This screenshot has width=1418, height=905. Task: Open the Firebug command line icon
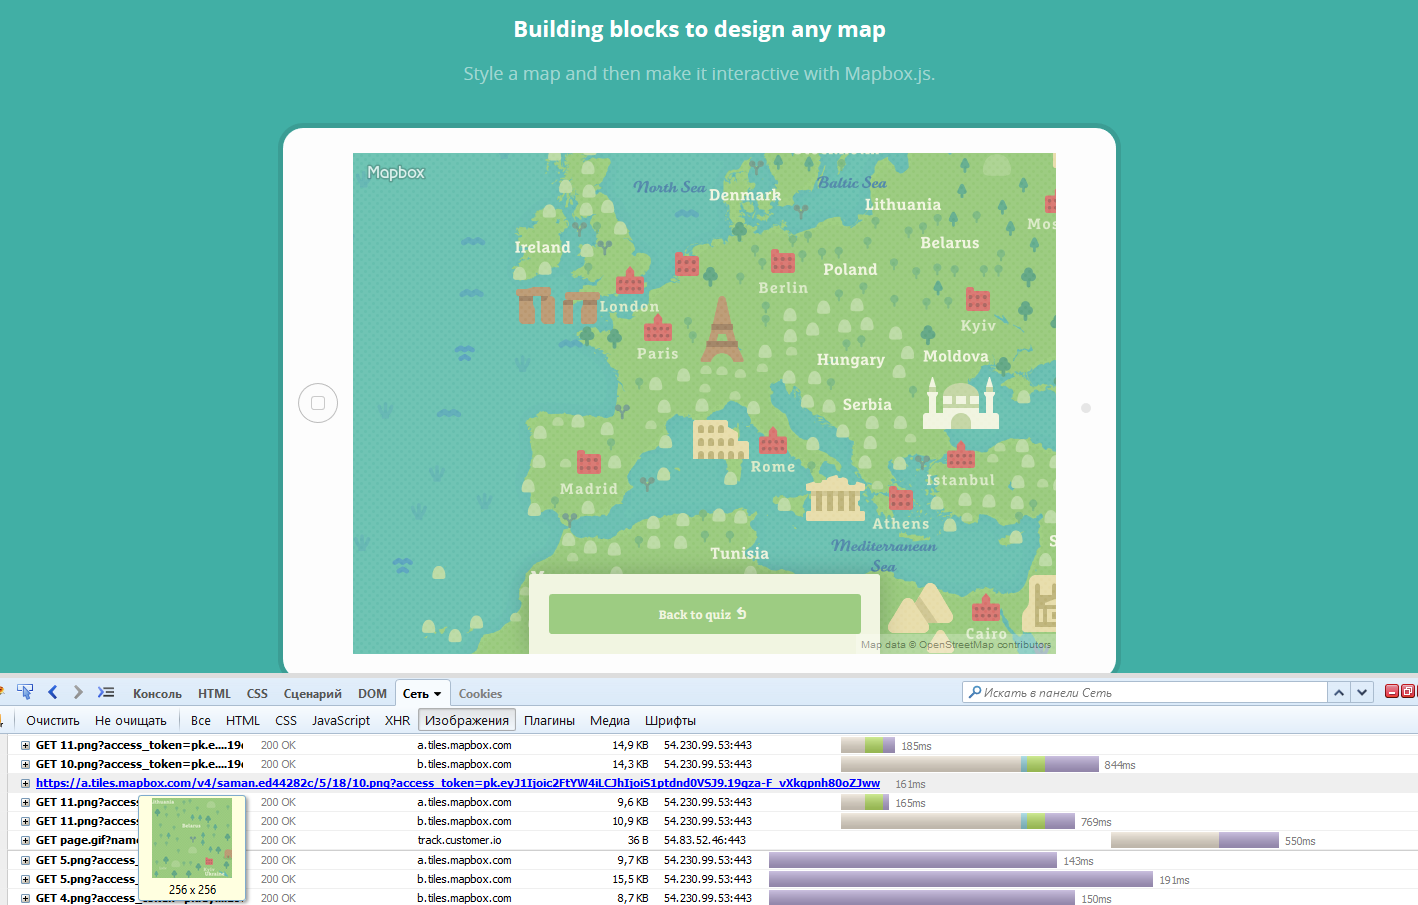coord(106,692)
